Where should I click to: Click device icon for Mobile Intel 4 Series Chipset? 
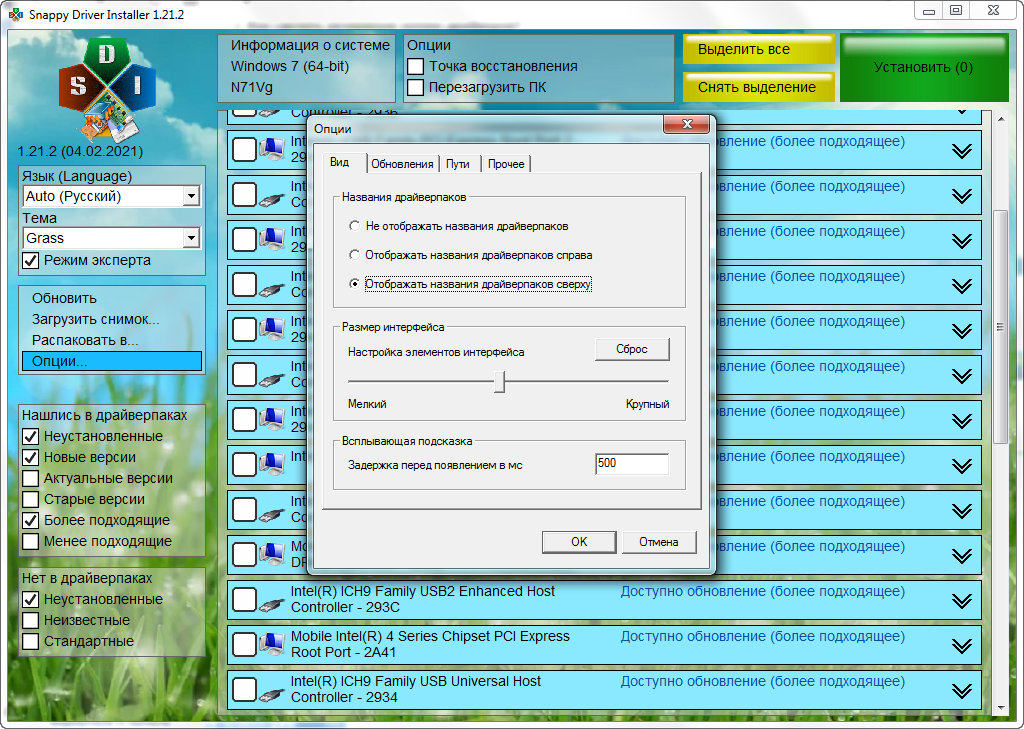(x=271, y=646)
